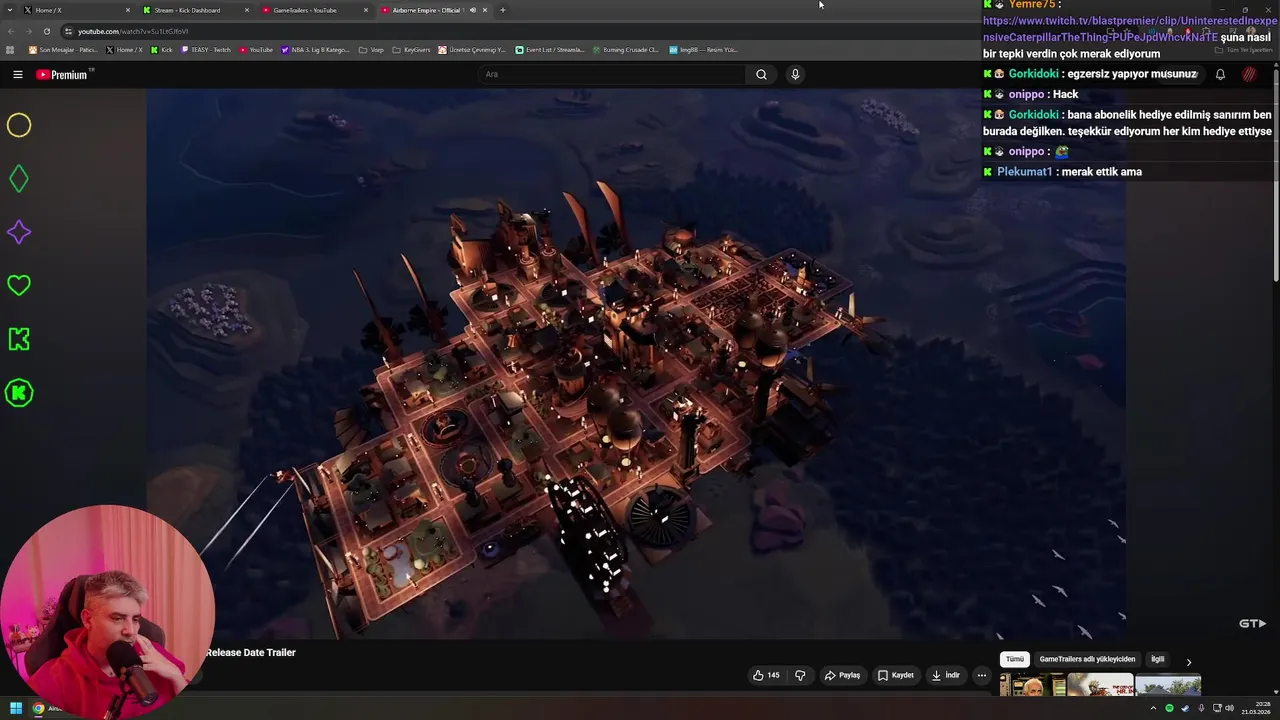Click the Release Date Trailer video title

point(250,652)
